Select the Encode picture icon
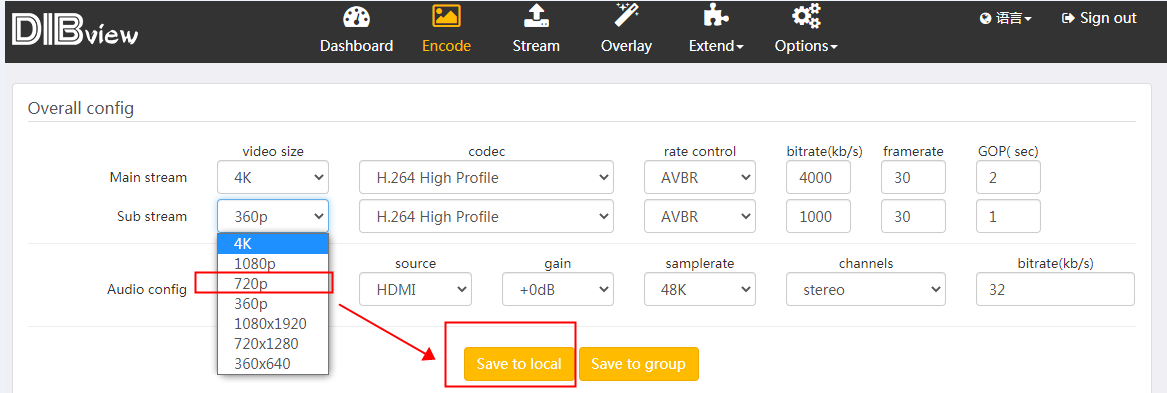 (447, 16)
